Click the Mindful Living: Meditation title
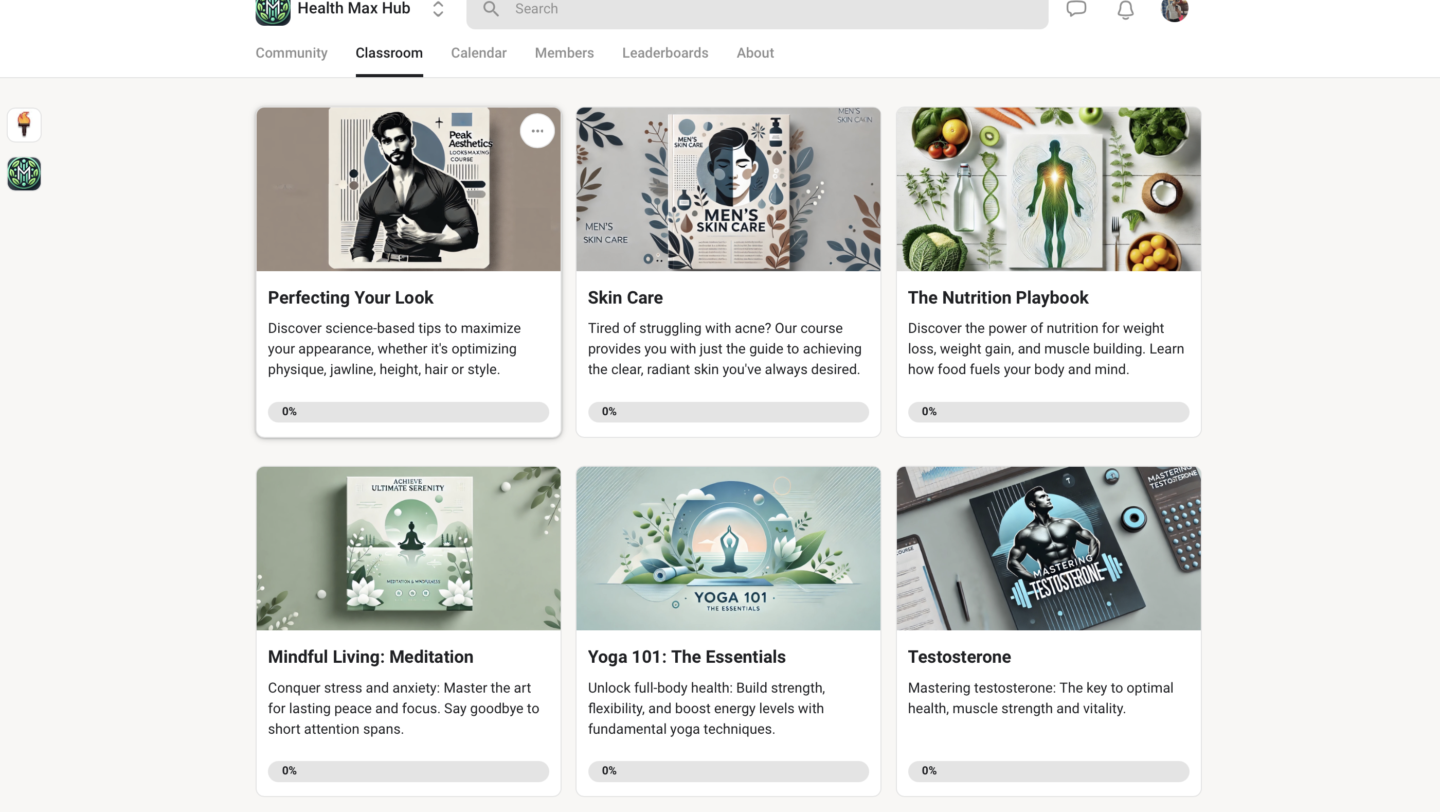 click(x=370, y=657)
